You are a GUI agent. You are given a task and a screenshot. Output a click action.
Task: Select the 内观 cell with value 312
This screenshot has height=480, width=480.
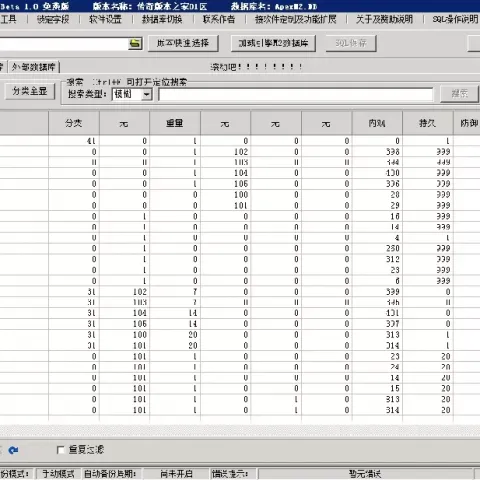(377, 259)
